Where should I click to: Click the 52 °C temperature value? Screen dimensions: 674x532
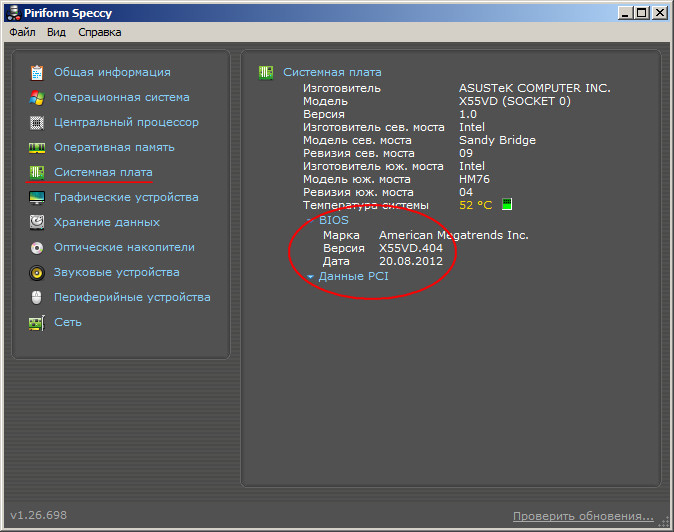[475, 205]
